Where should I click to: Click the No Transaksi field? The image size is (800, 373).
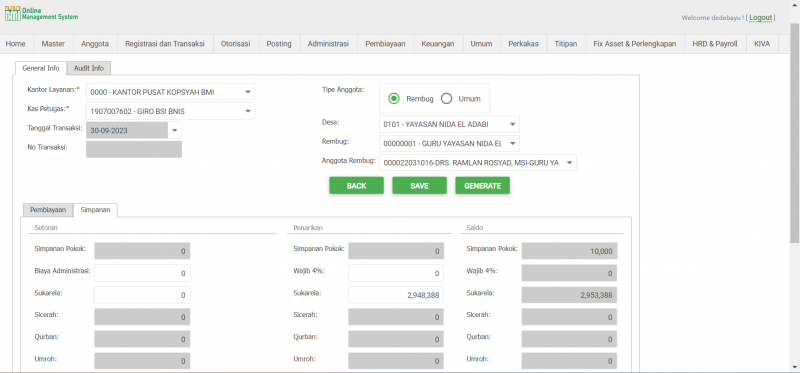pos(134,149)
